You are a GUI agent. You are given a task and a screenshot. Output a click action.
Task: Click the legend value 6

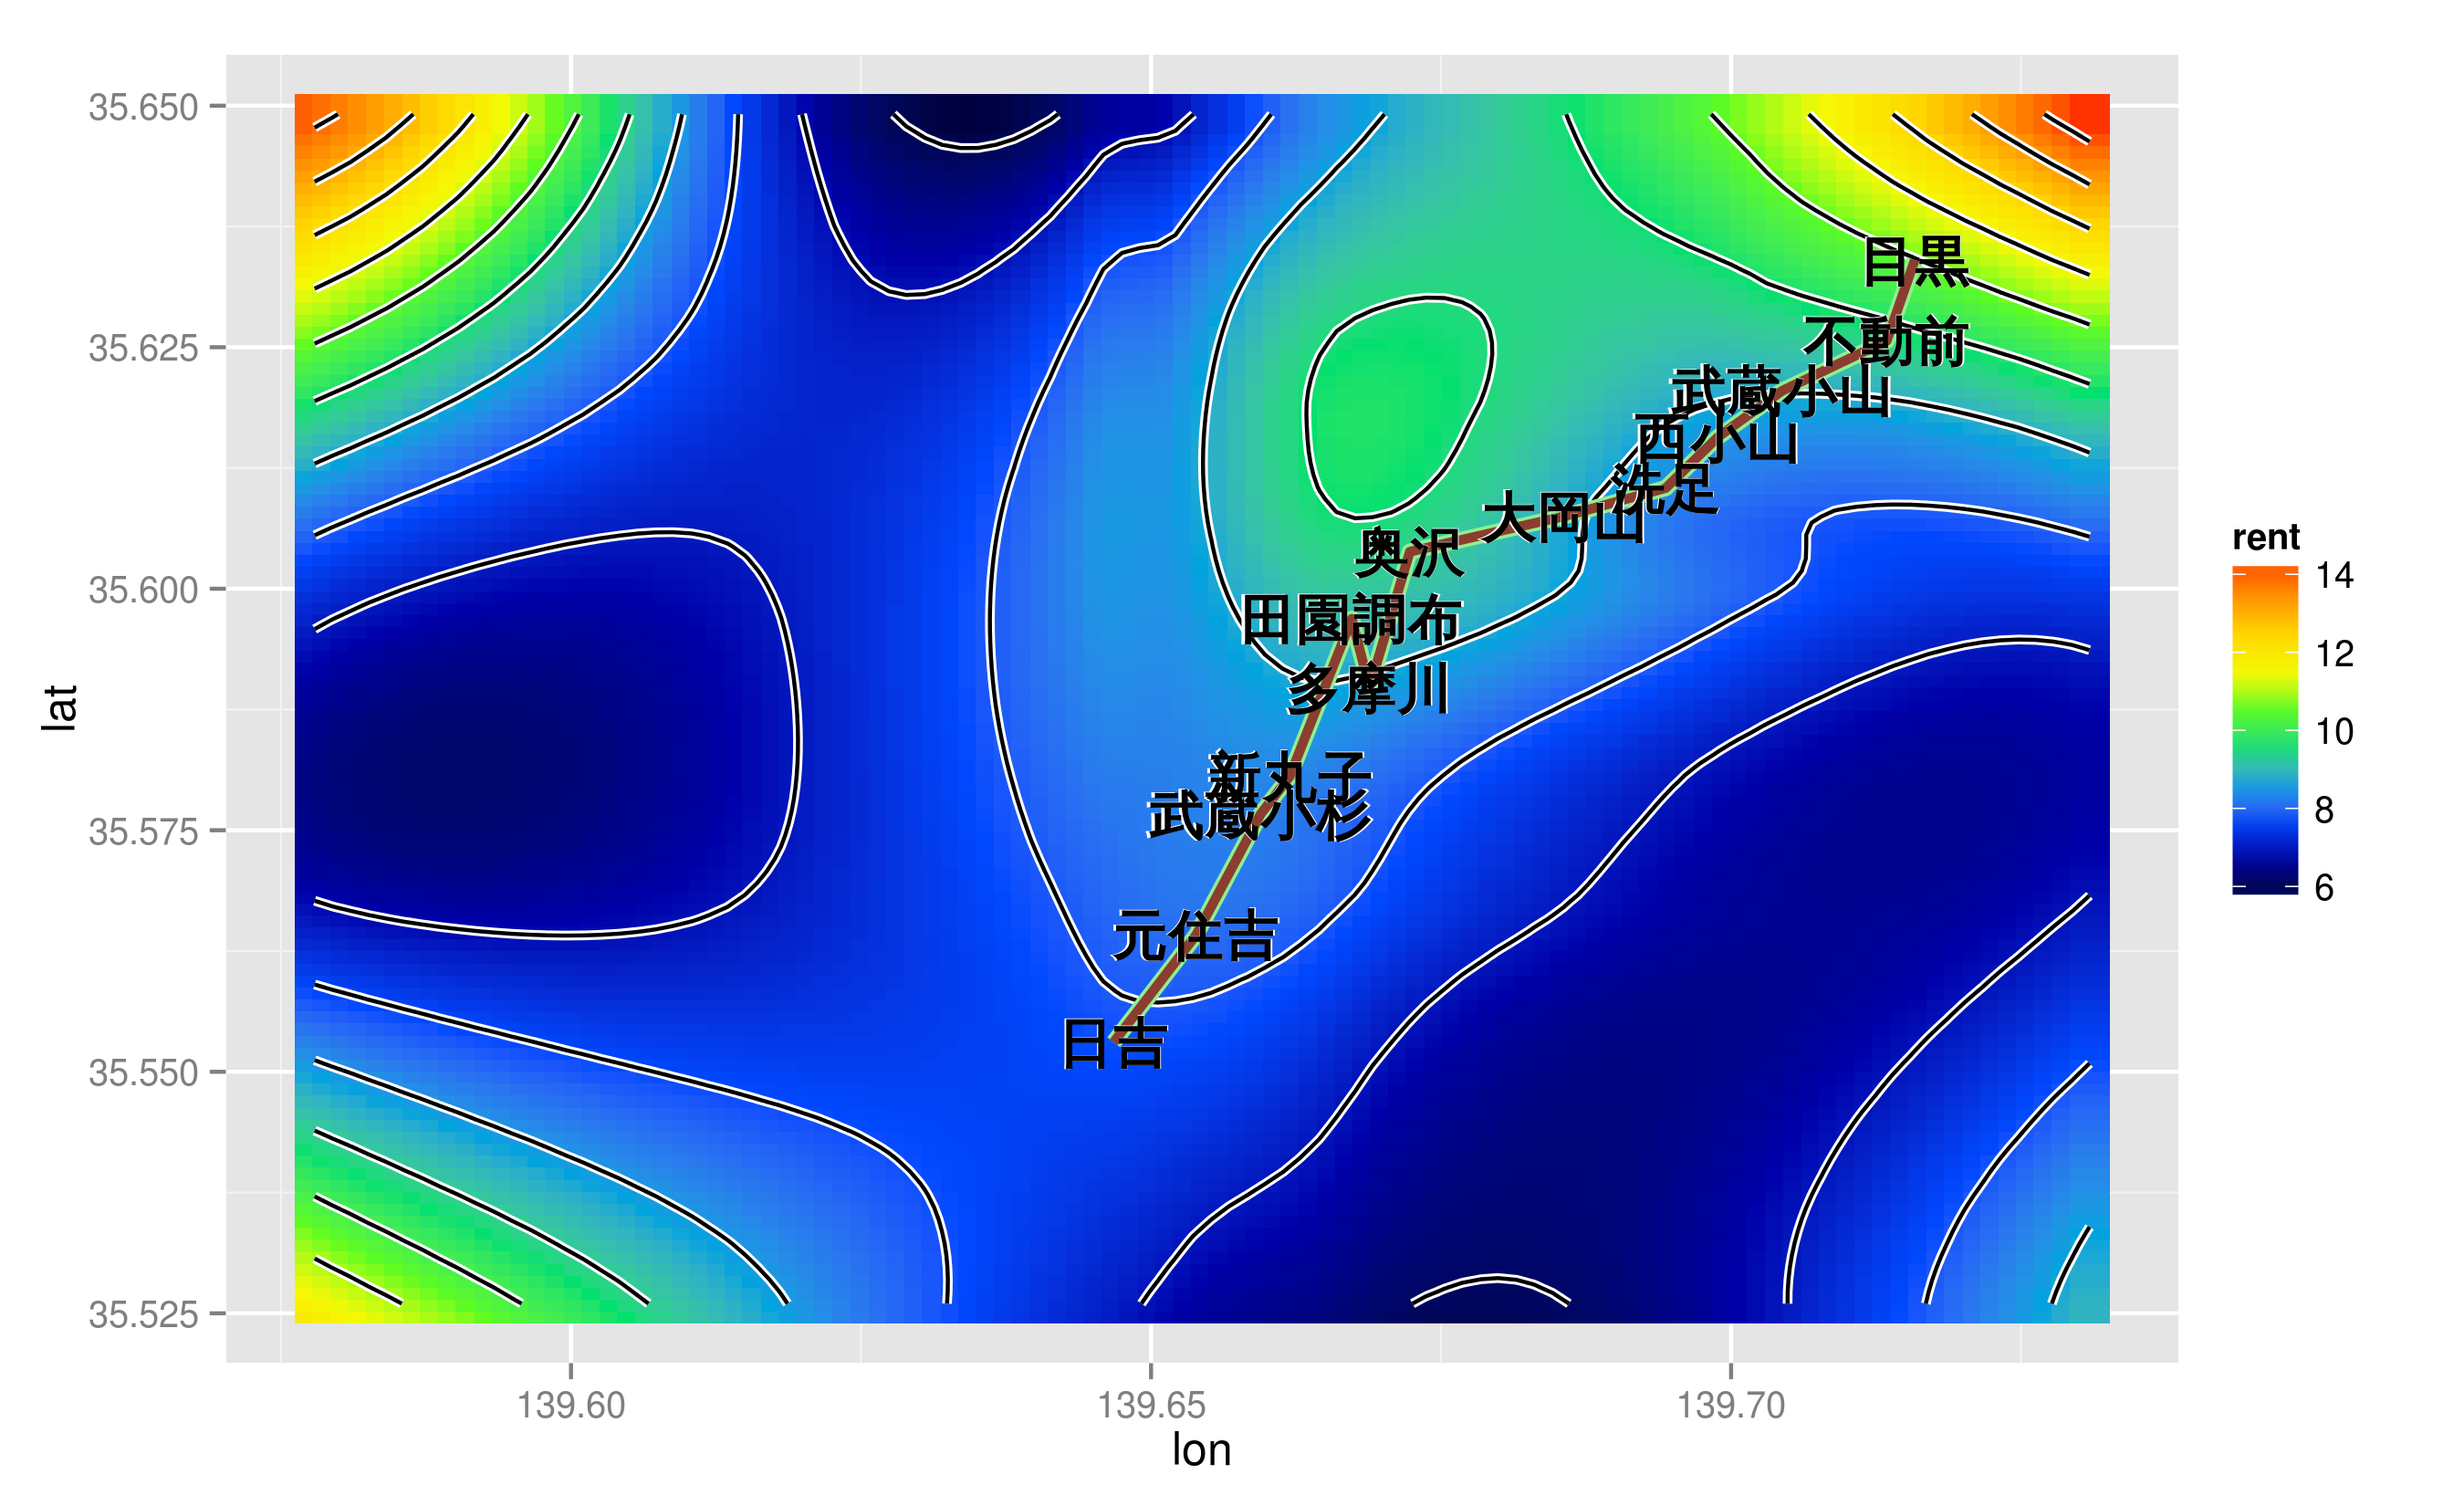tap(2324, 888)
